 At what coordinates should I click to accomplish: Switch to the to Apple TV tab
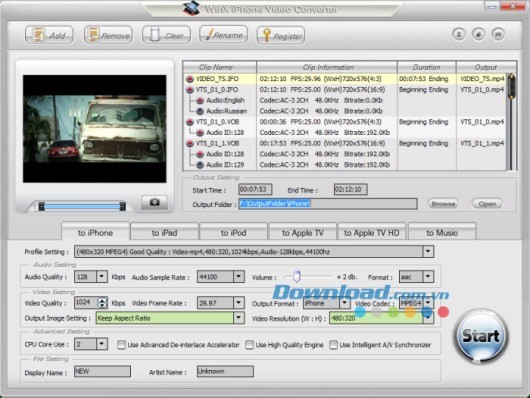click(x=303, y=233)
